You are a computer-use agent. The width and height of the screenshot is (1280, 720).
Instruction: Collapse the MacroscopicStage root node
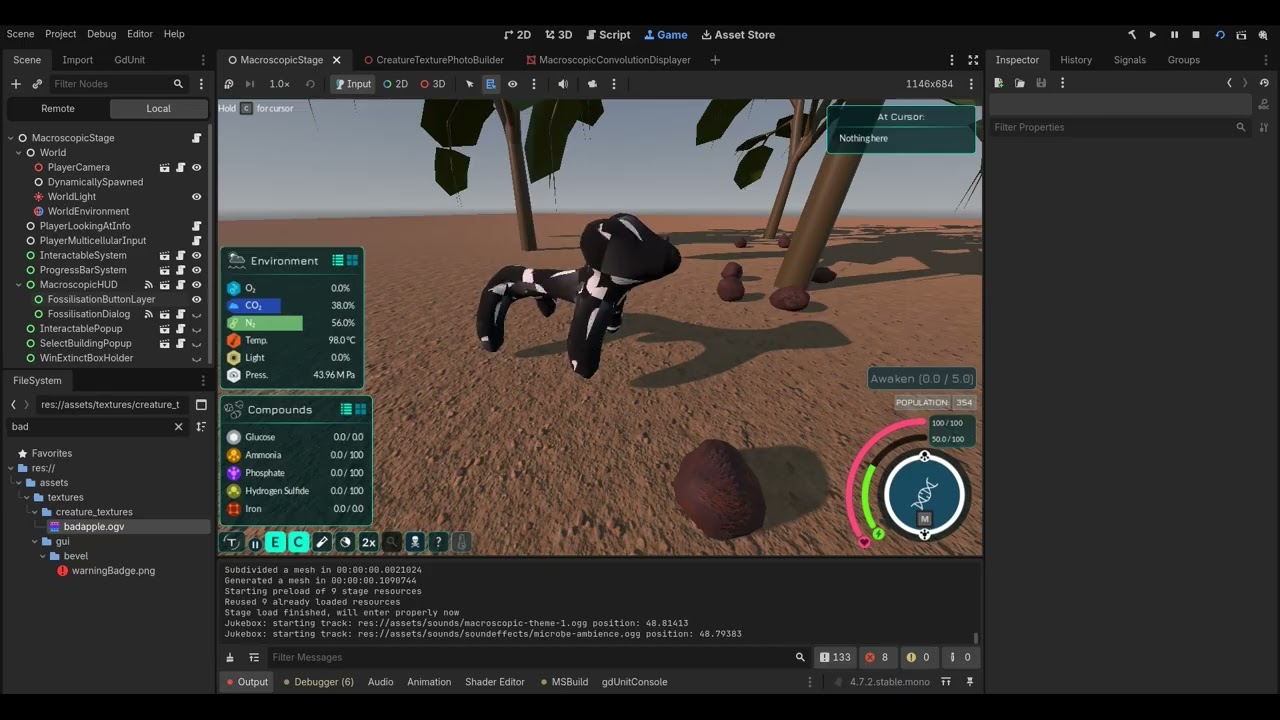coord(11,138)
